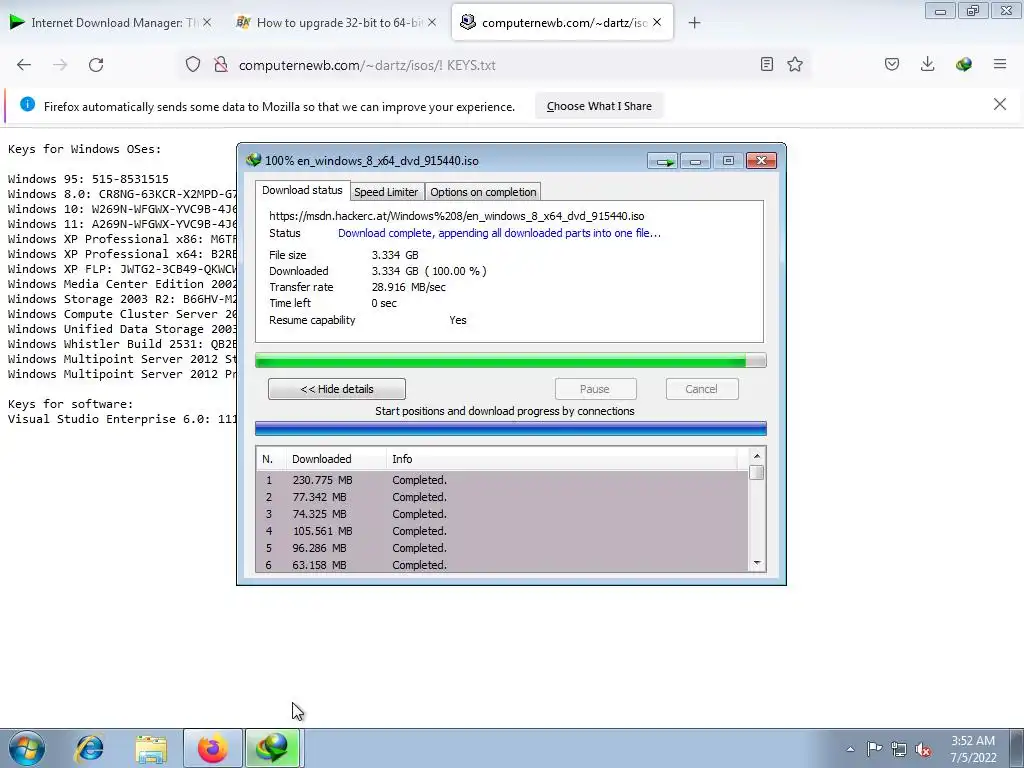Image resolution: width=1024 pixels, height=768 pixels.
Task: Click the IDM taskbar icon
Action: point(272,748)
